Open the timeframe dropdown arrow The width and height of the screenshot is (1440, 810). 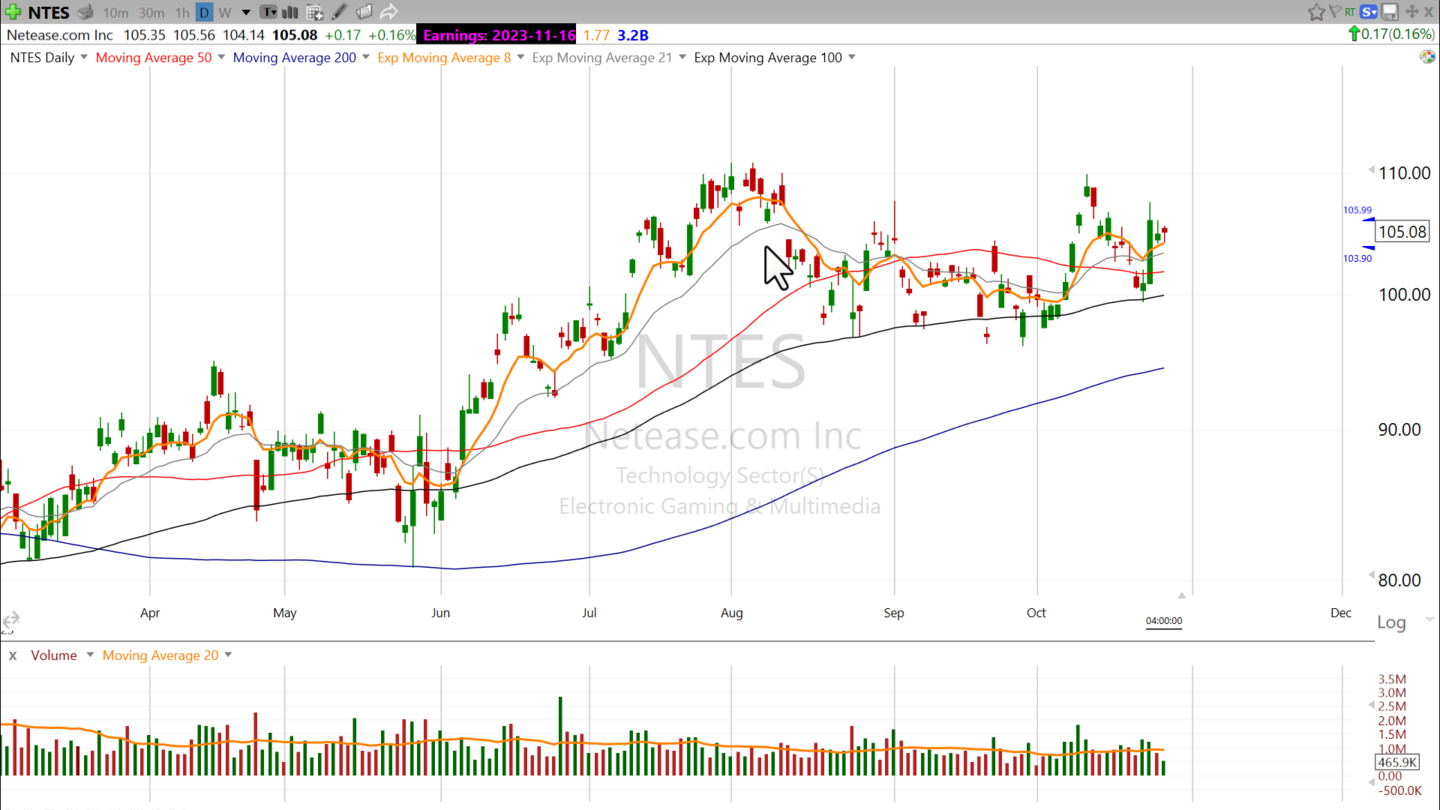[246, 13]
